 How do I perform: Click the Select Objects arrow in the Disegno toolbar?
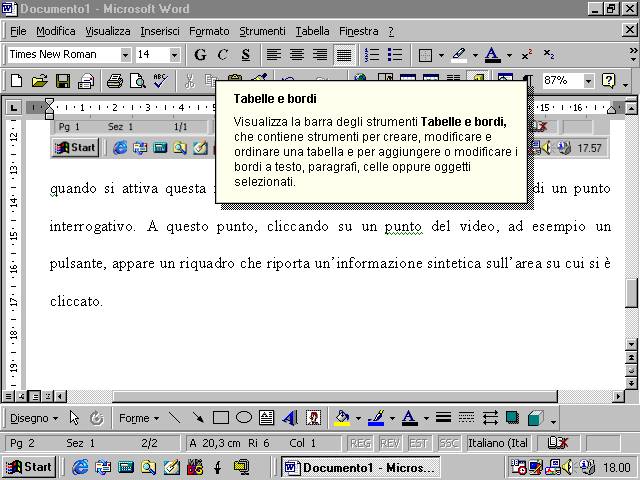(x=74, y=418)
